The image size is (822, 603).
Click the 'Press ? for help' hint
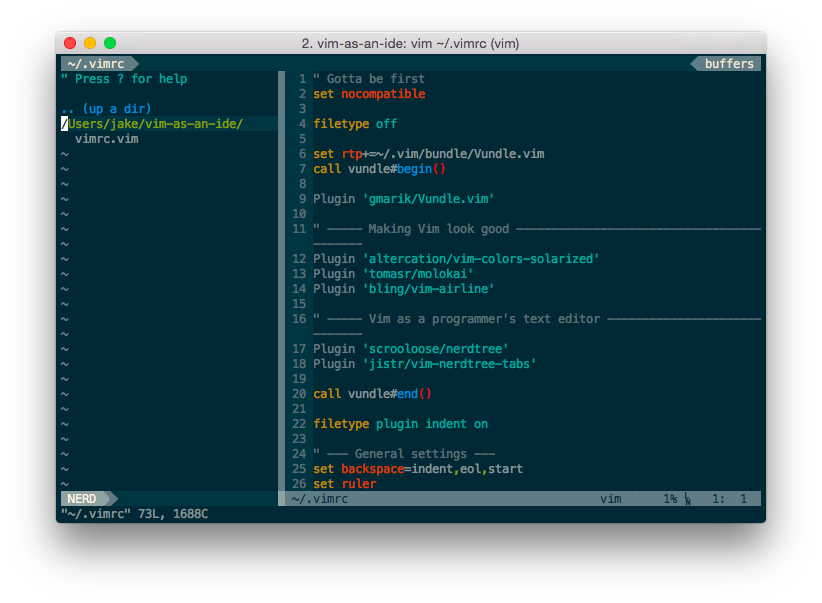click(x=124, y=79)
